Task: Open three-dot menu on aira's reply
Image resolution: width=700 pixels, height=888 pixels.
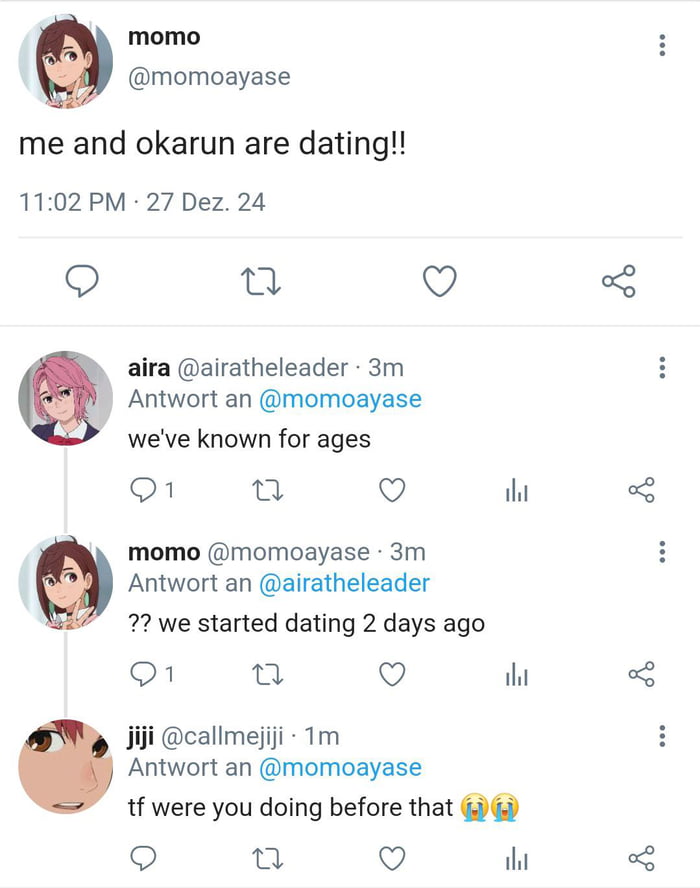Action: click(661, 368)
